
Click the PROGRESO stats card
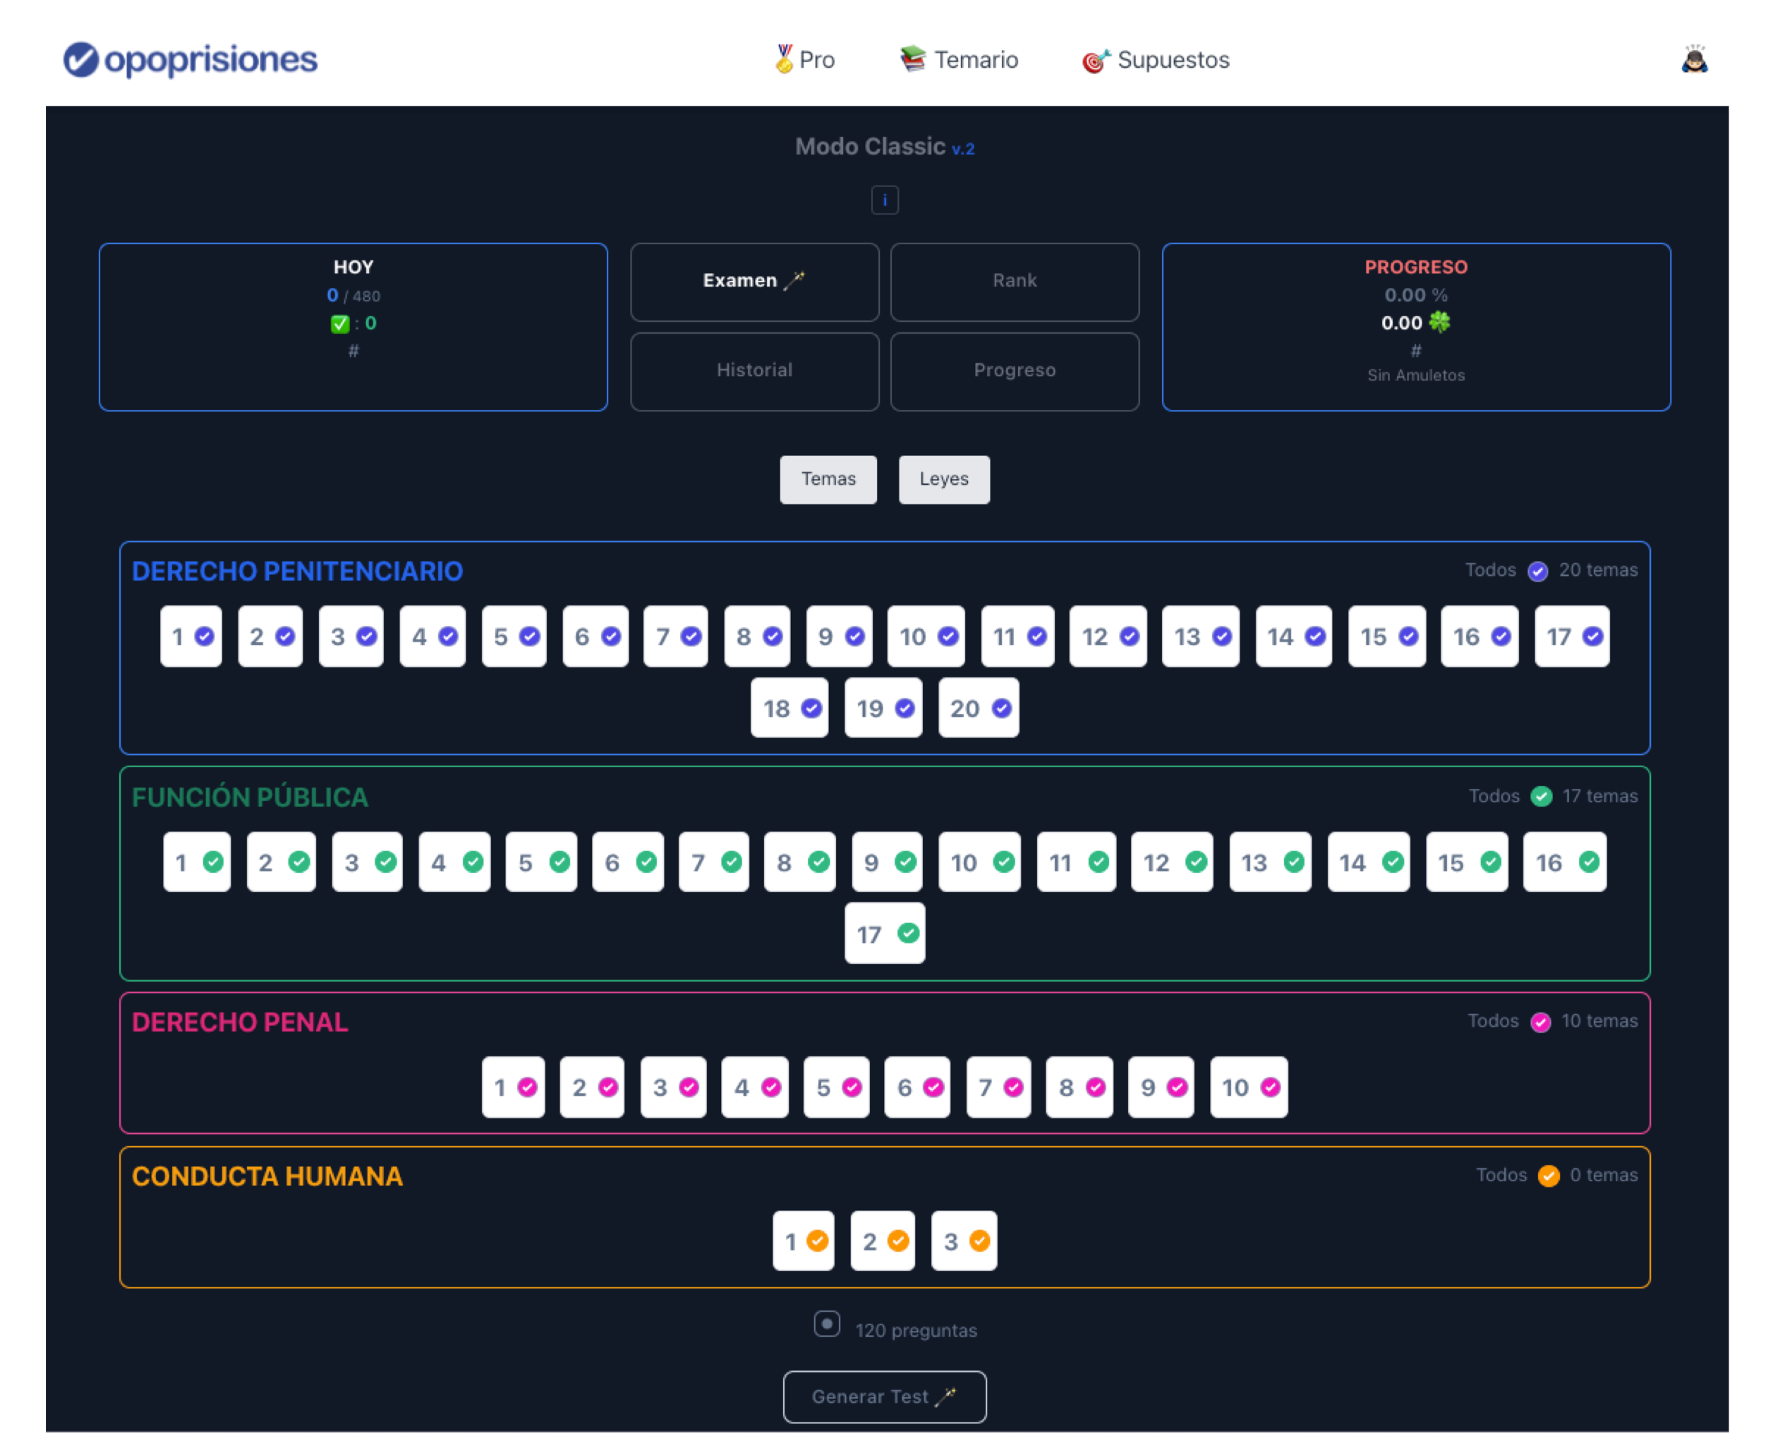click(x=1416, y=327)
